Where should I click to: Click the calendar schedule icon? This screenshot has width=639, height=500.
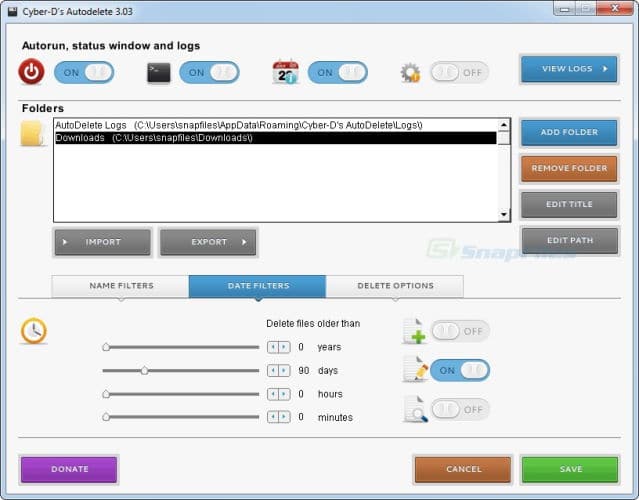tap(285, 72)
